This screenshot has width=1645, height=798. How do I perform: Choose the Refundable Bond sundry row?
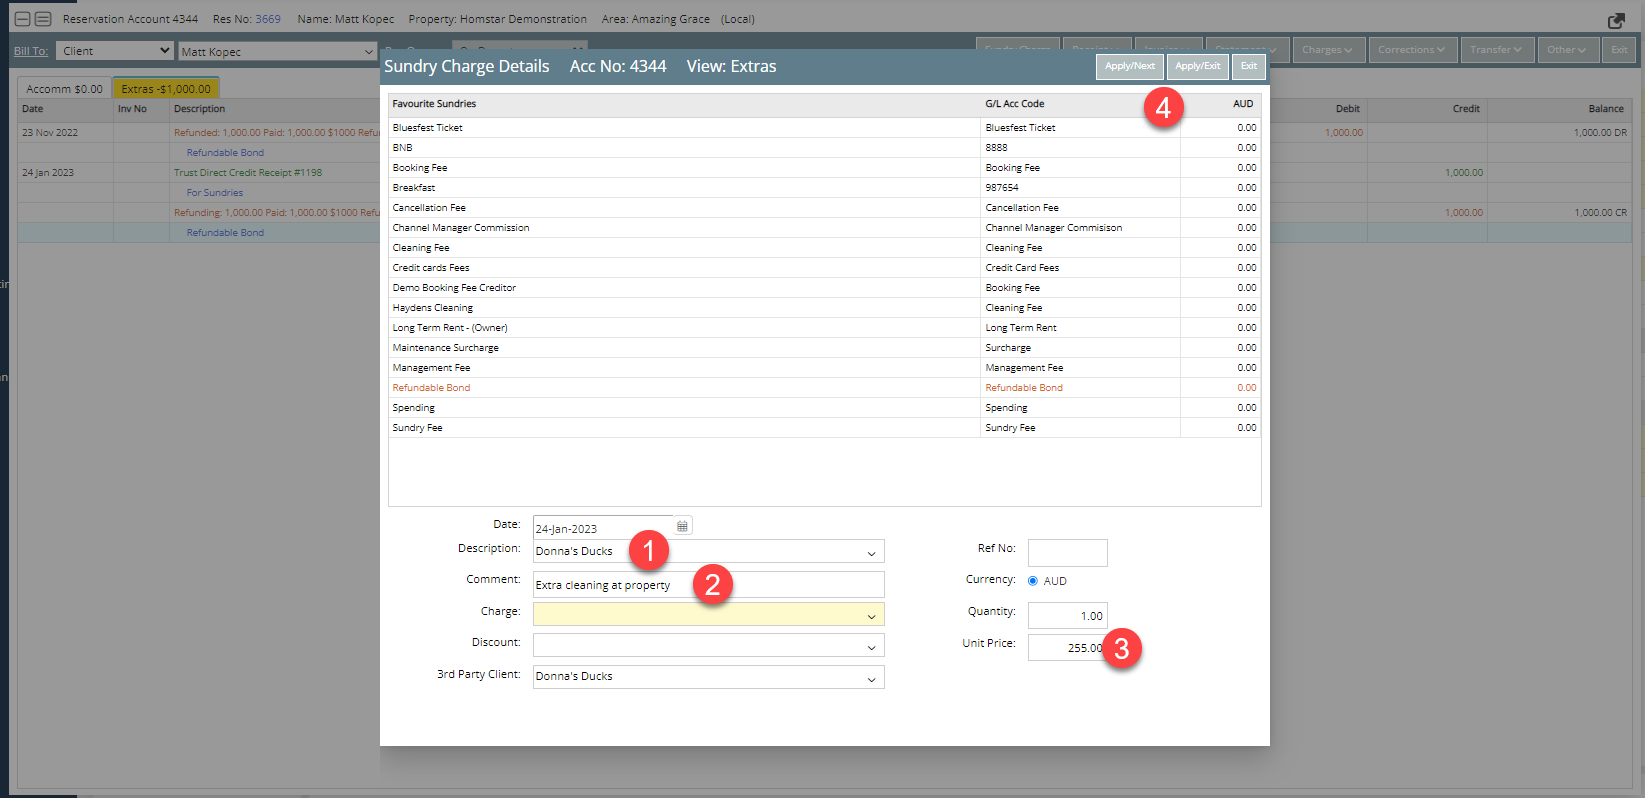431,388
